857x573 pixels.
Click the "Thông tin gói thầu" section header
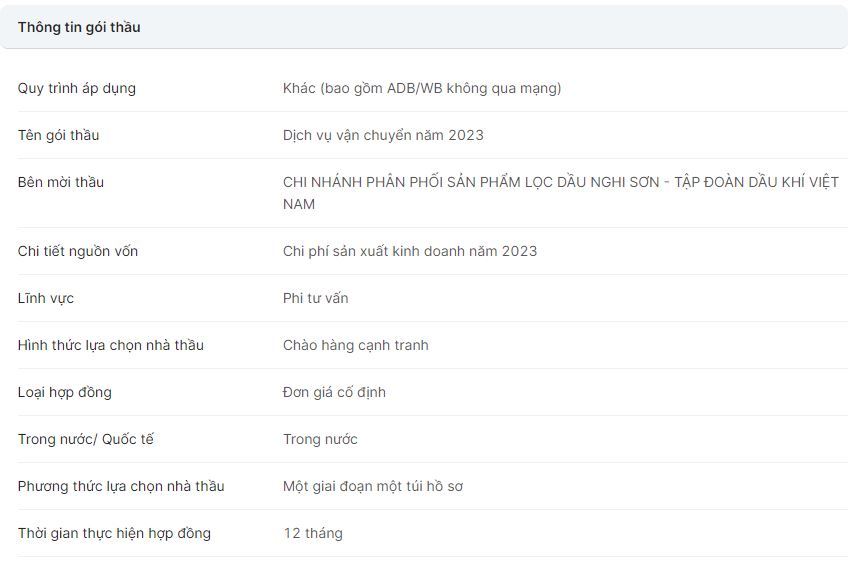[x=79, y=27]
